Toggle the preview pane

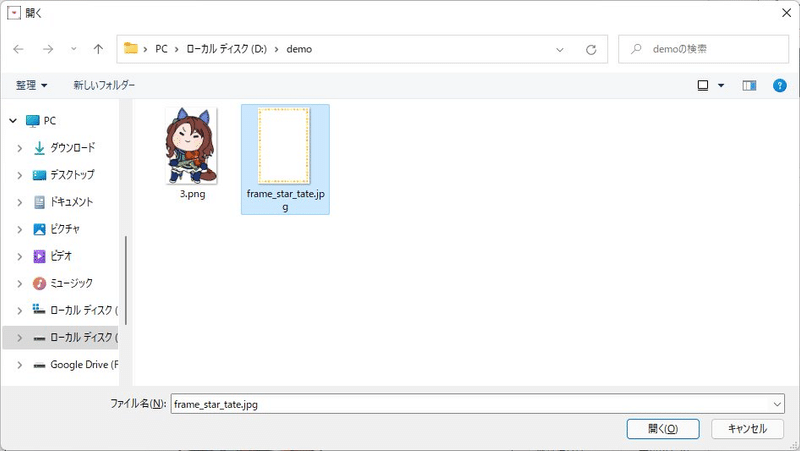pos(749,85)
